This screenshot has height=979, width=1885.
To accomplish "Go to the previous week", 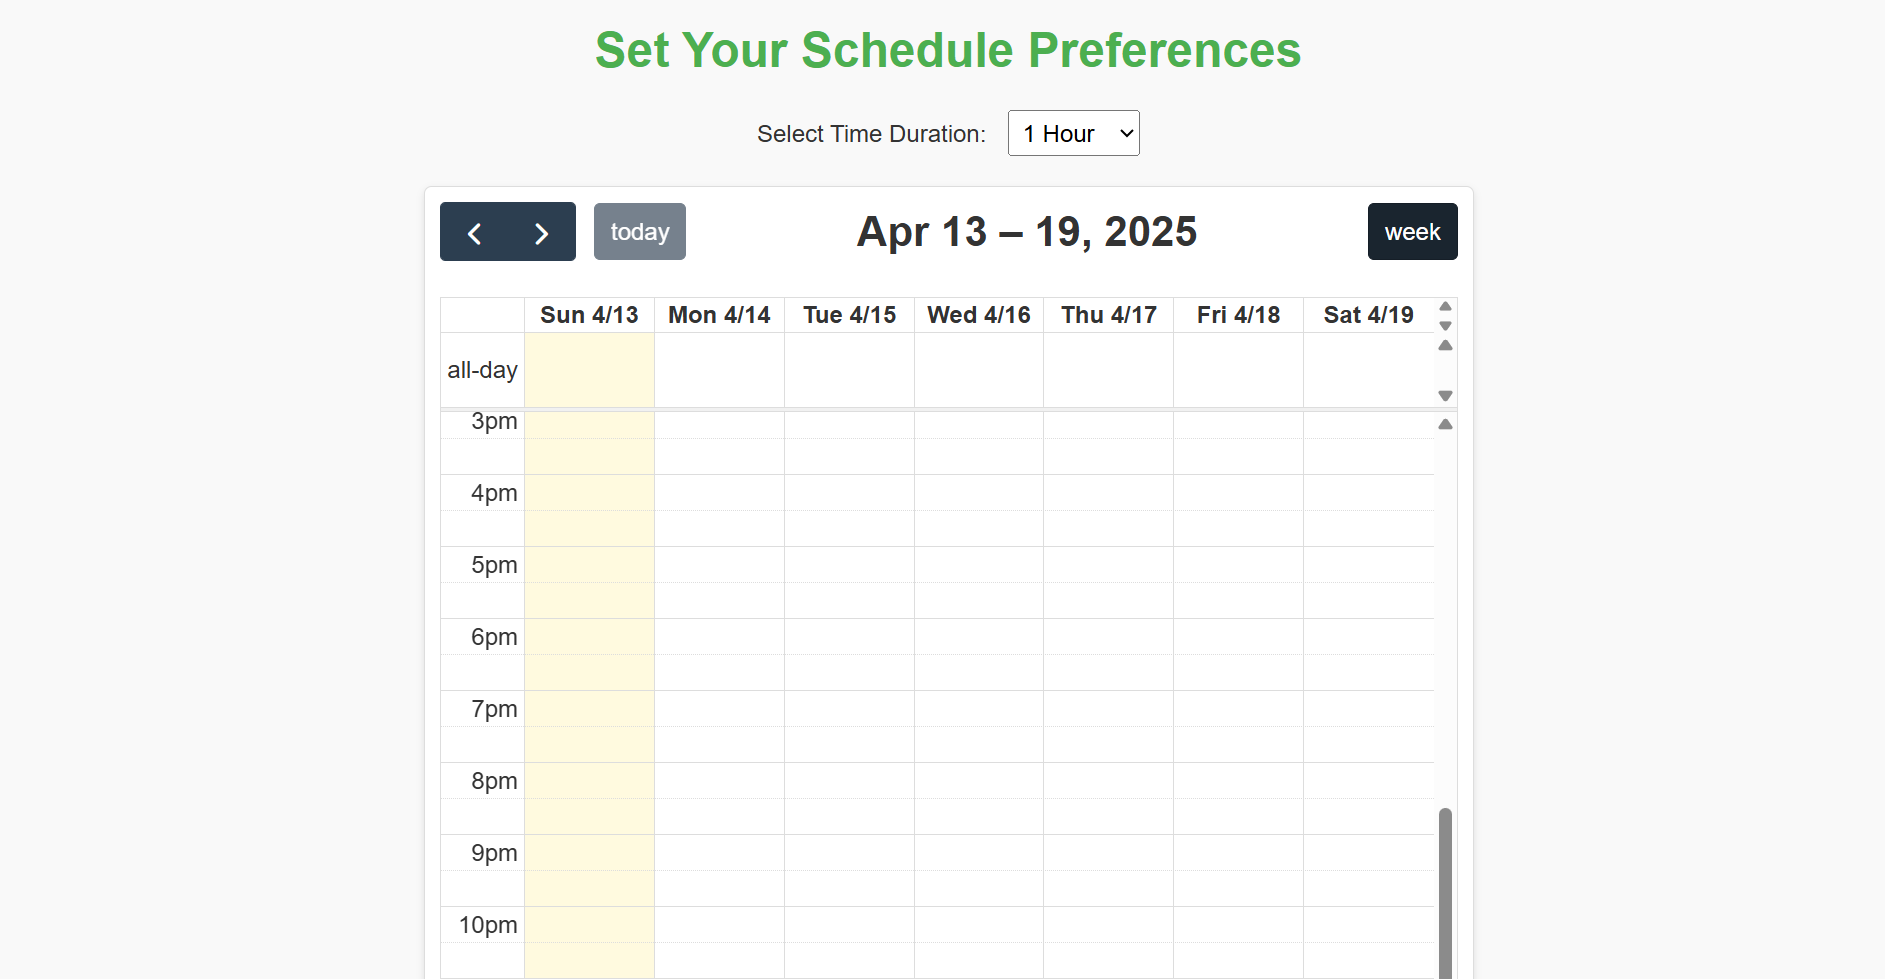I will 475,232.
